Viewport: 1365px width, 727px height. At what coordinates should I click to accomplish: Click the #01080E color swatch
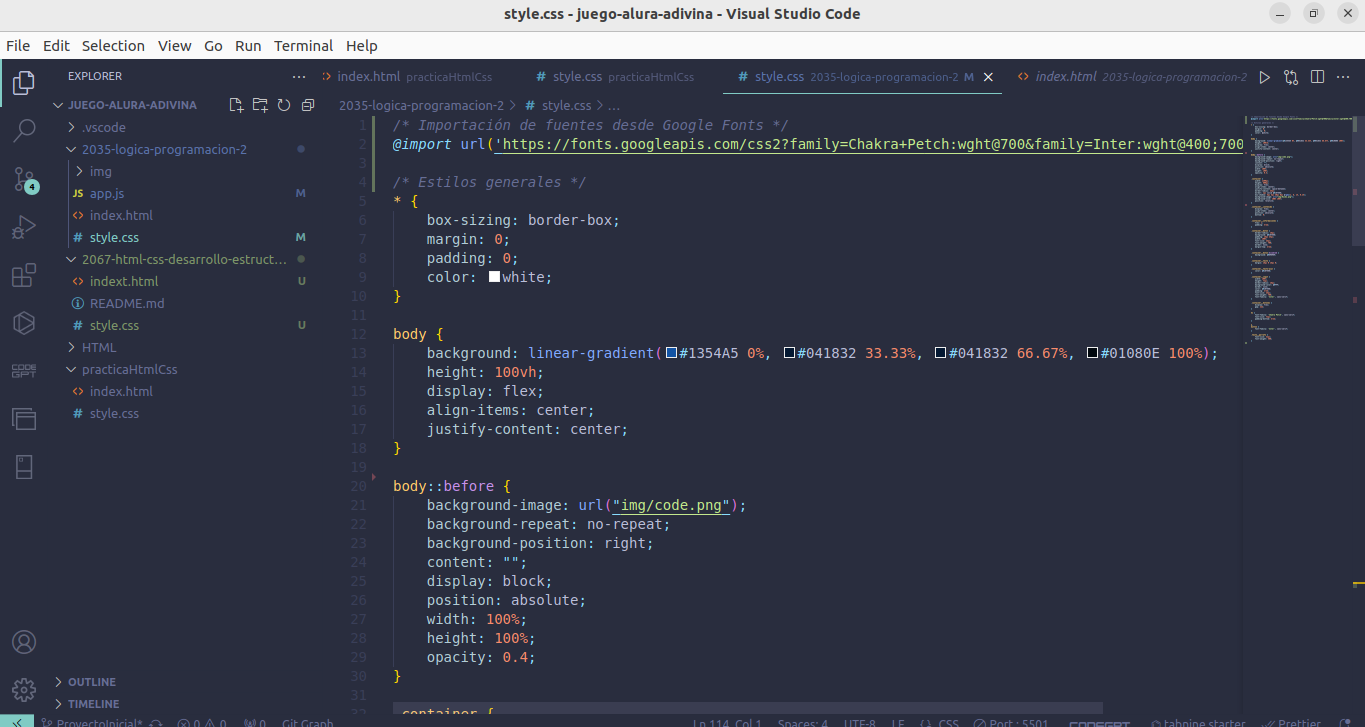tap(1093, 353)
